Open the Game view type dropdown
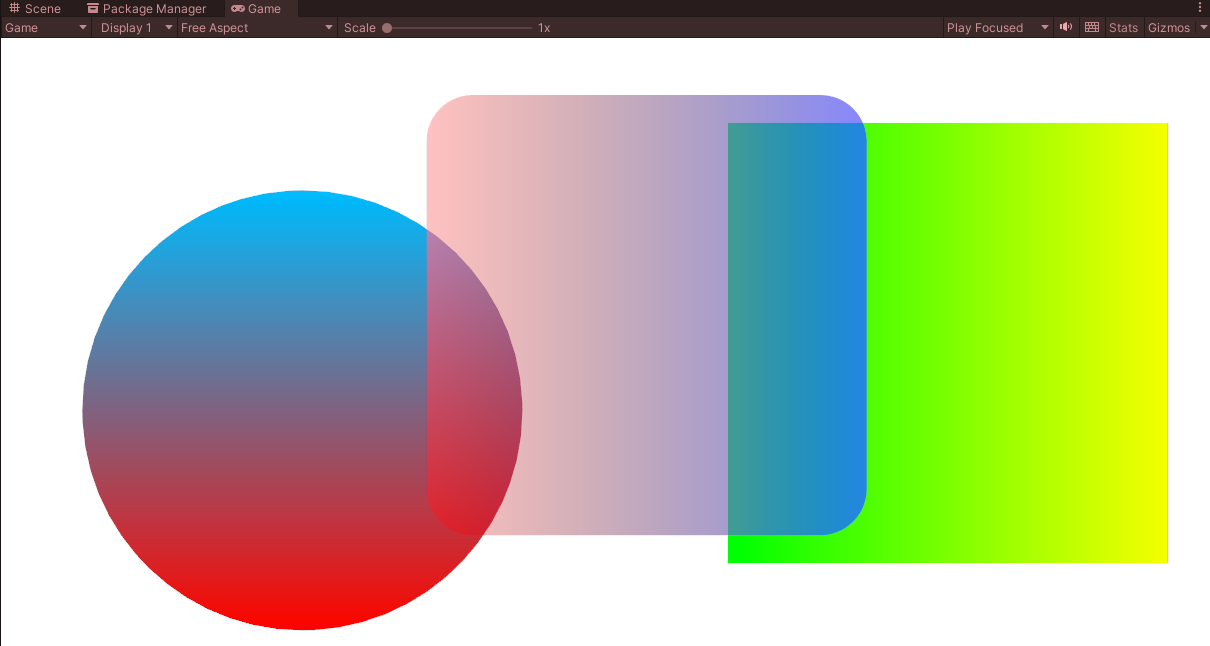Image resolution: width=1210 pixels, height=646 pixels. pyautogui.click(x=47, y=28)
